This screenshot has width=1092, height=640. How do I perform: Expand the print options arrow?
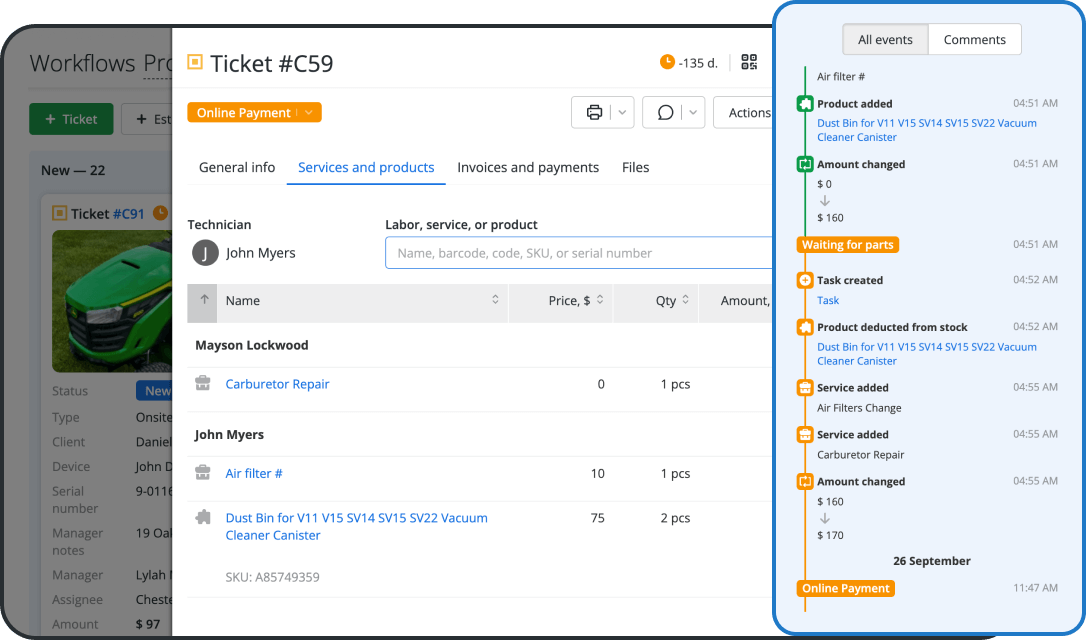[622, 112]
